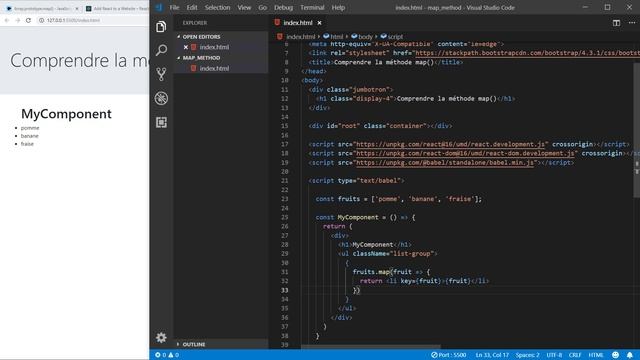Image resolution: width=640 pixels, height=360 pixels.
Task: Open the Edit menu
Action: (192, 7)
